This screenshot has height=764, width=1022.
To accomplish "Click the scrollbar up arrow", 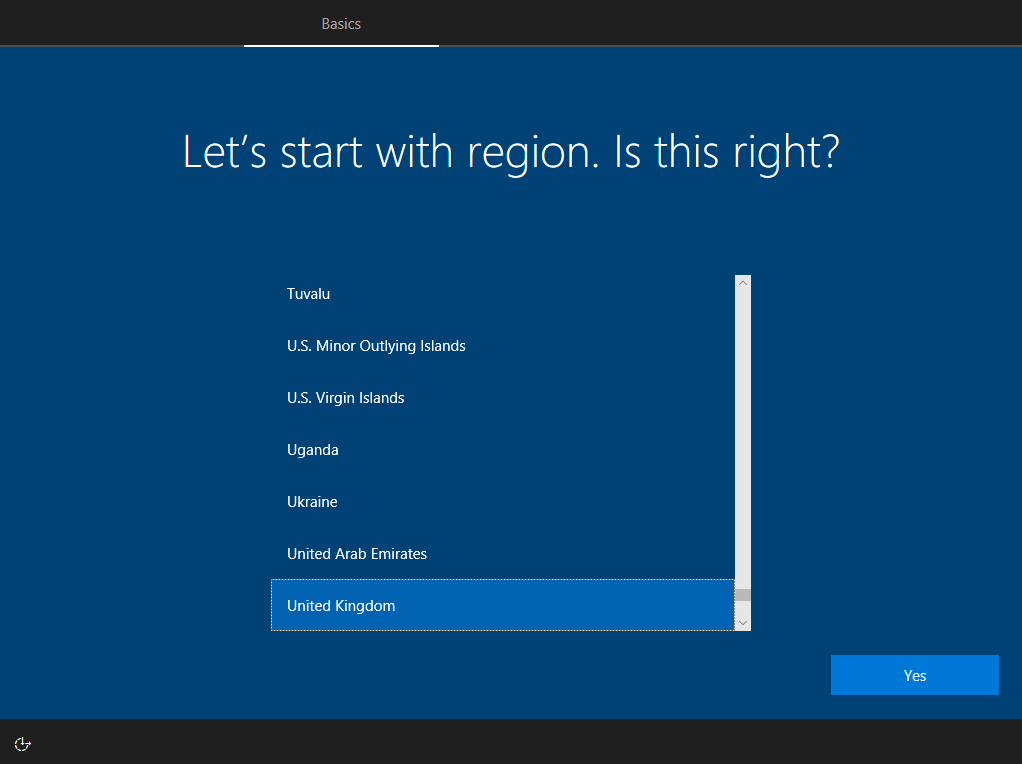I will click(742, 281).
